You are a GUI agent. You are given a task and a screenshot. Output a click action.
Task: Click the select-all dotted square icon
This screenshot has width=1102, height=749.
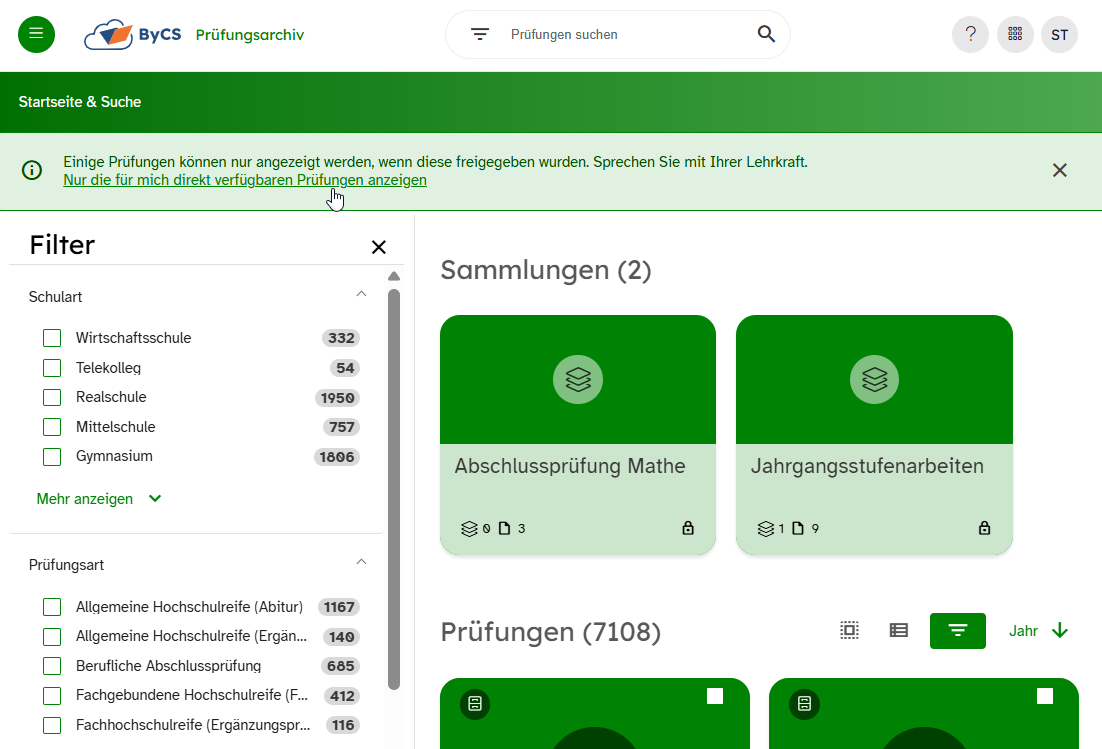pyautogui.click(x=849, y=630)
